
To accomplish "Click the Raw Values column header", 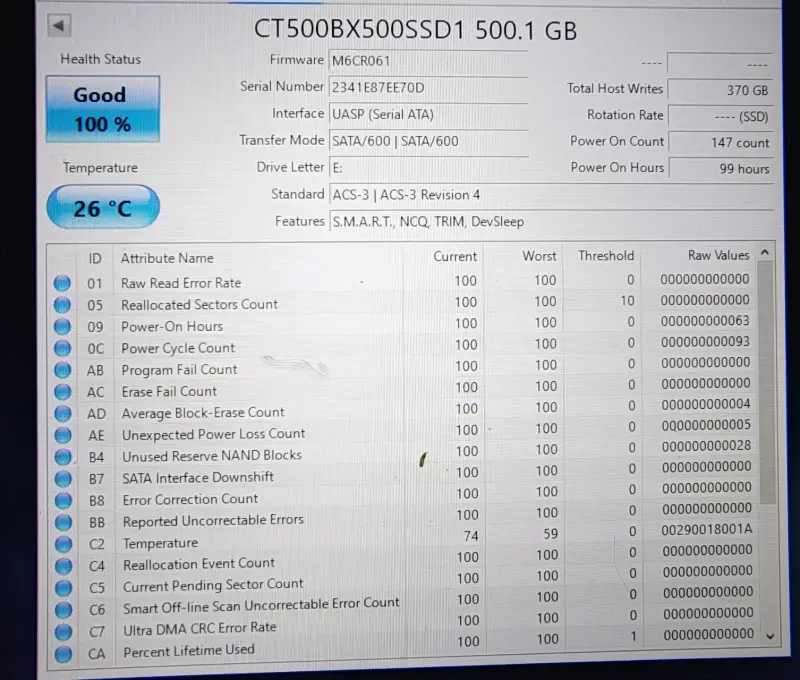I will [x=718, y=255].
